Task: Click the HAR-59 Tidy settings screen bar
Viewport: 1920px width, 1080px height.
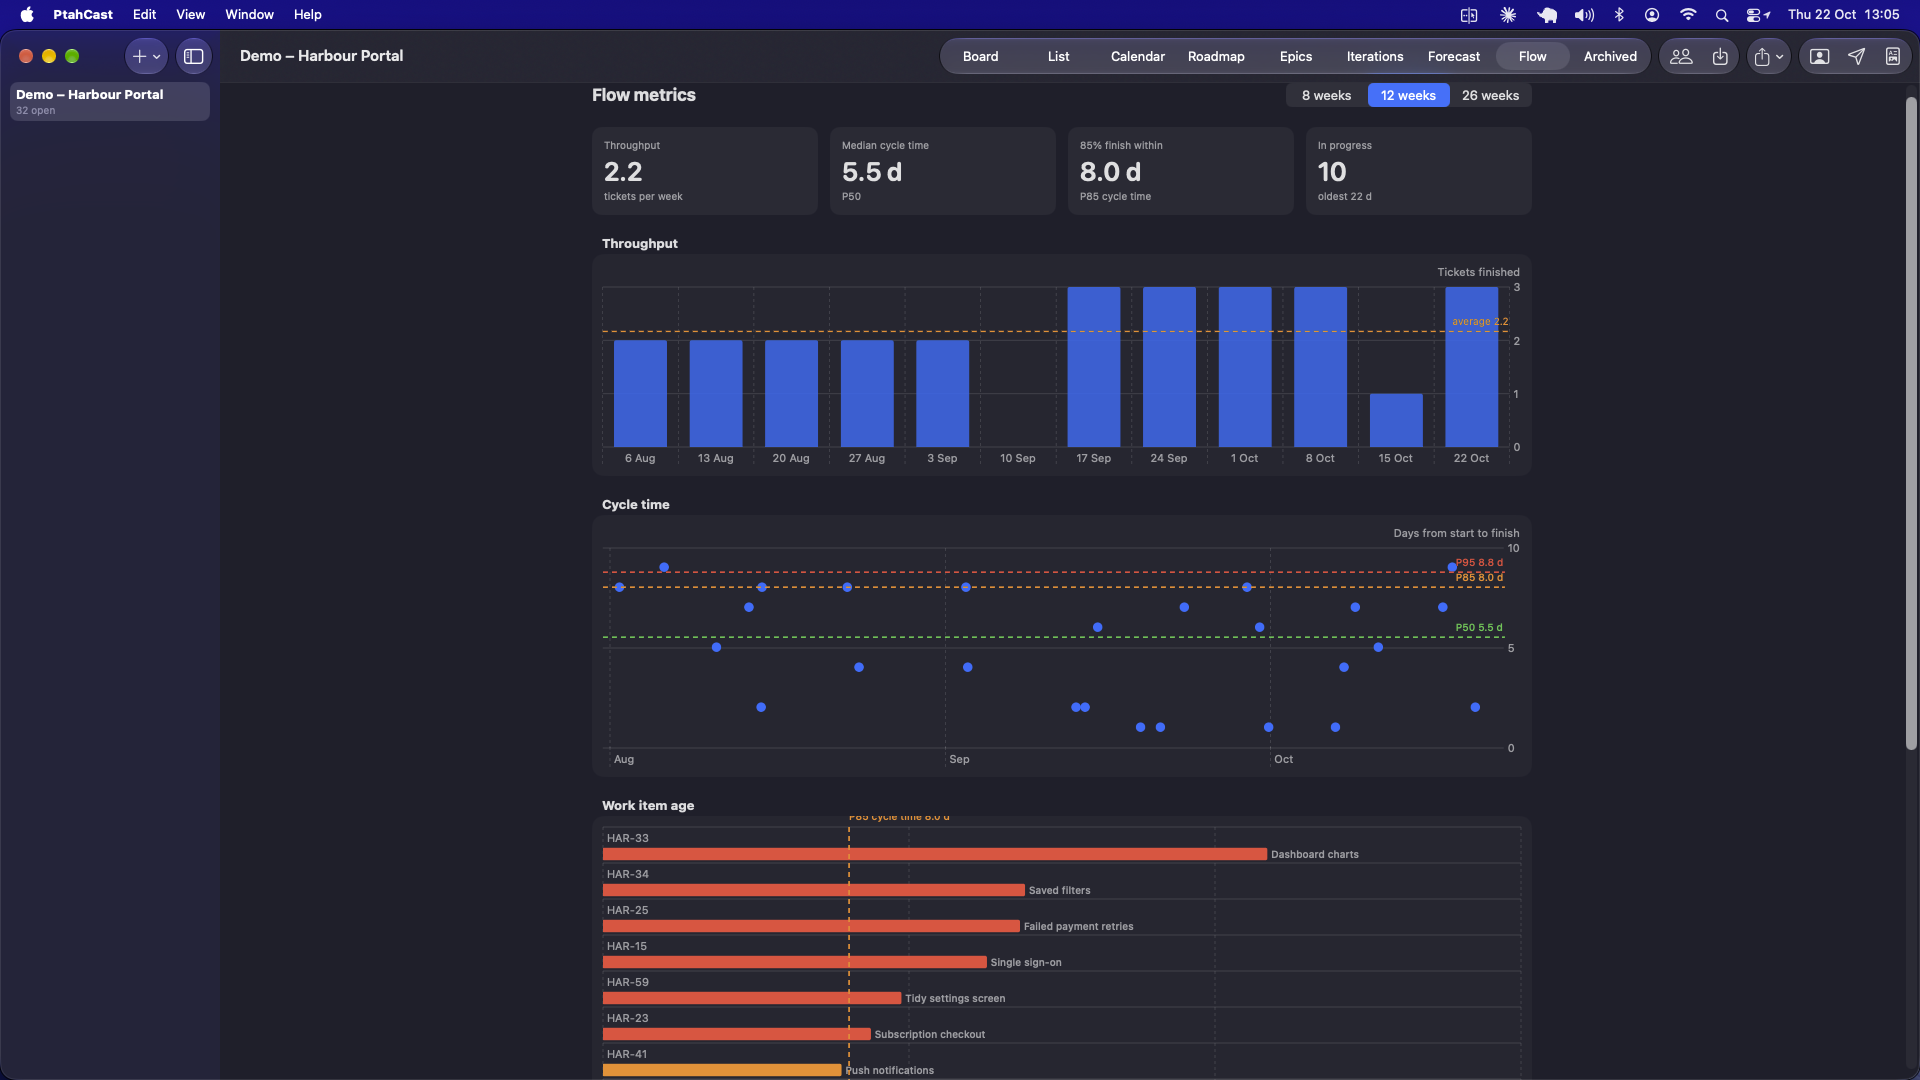Action: [x=752, y=998]
